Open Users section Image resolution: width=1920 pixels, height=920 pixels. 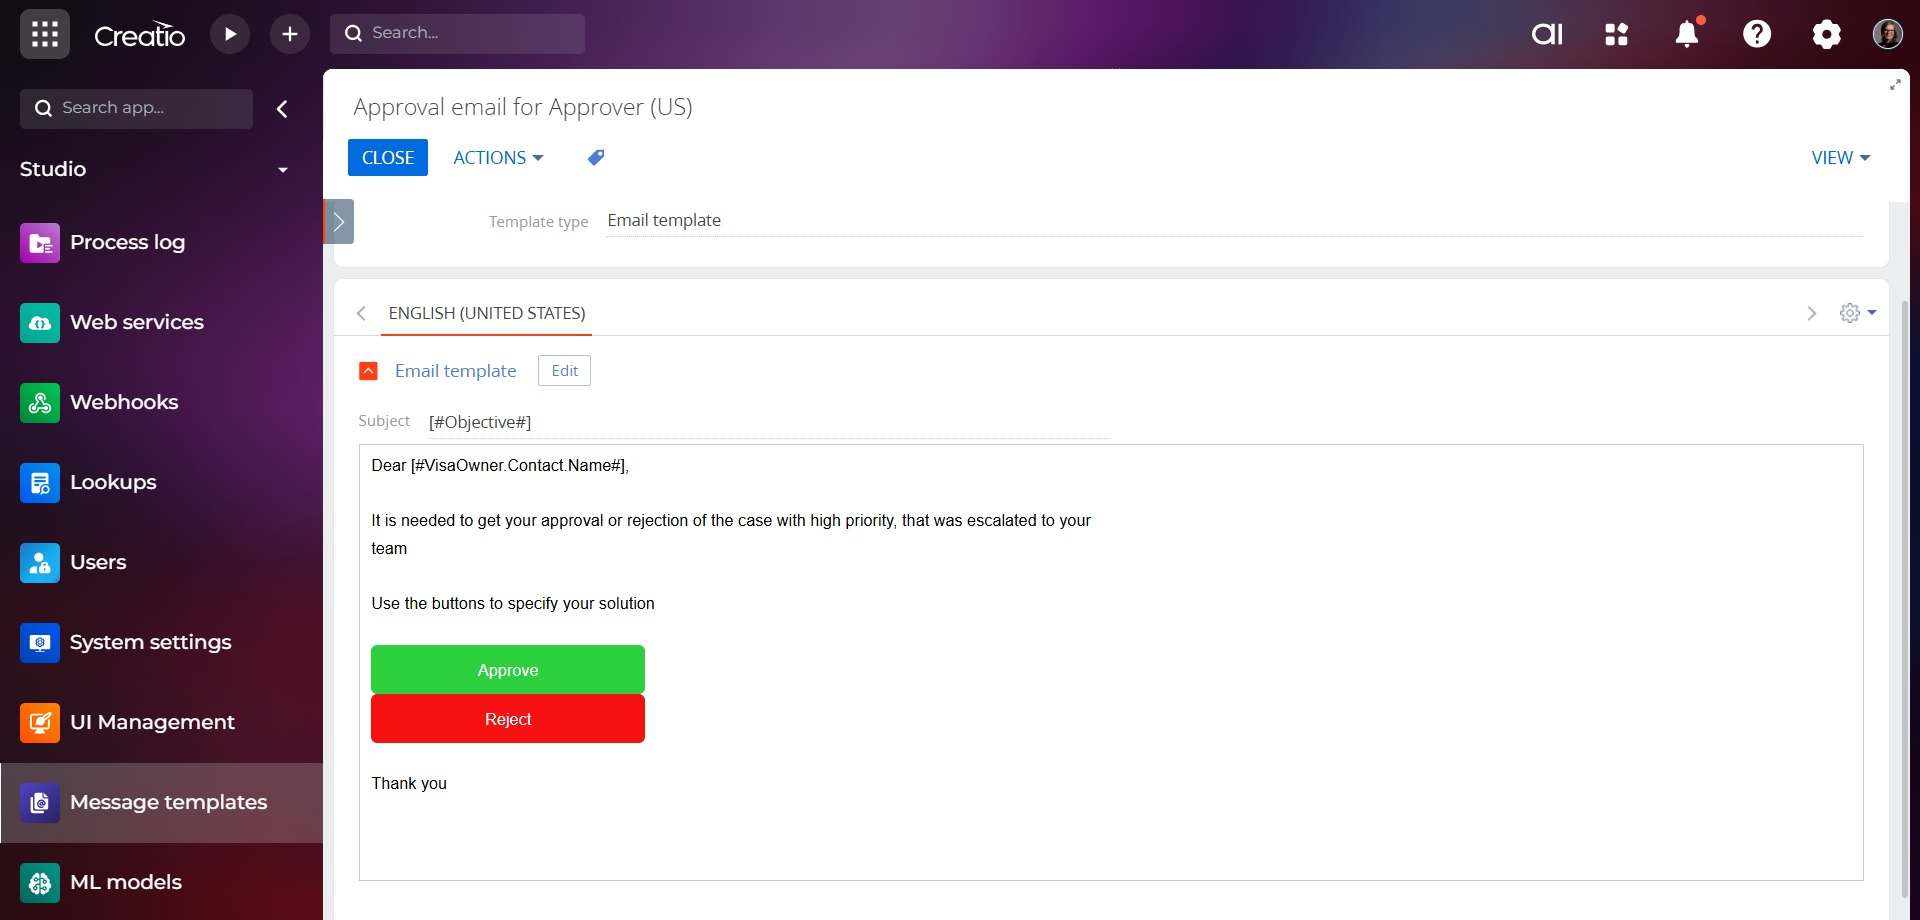pyautogui.click(x=162, y=563)
